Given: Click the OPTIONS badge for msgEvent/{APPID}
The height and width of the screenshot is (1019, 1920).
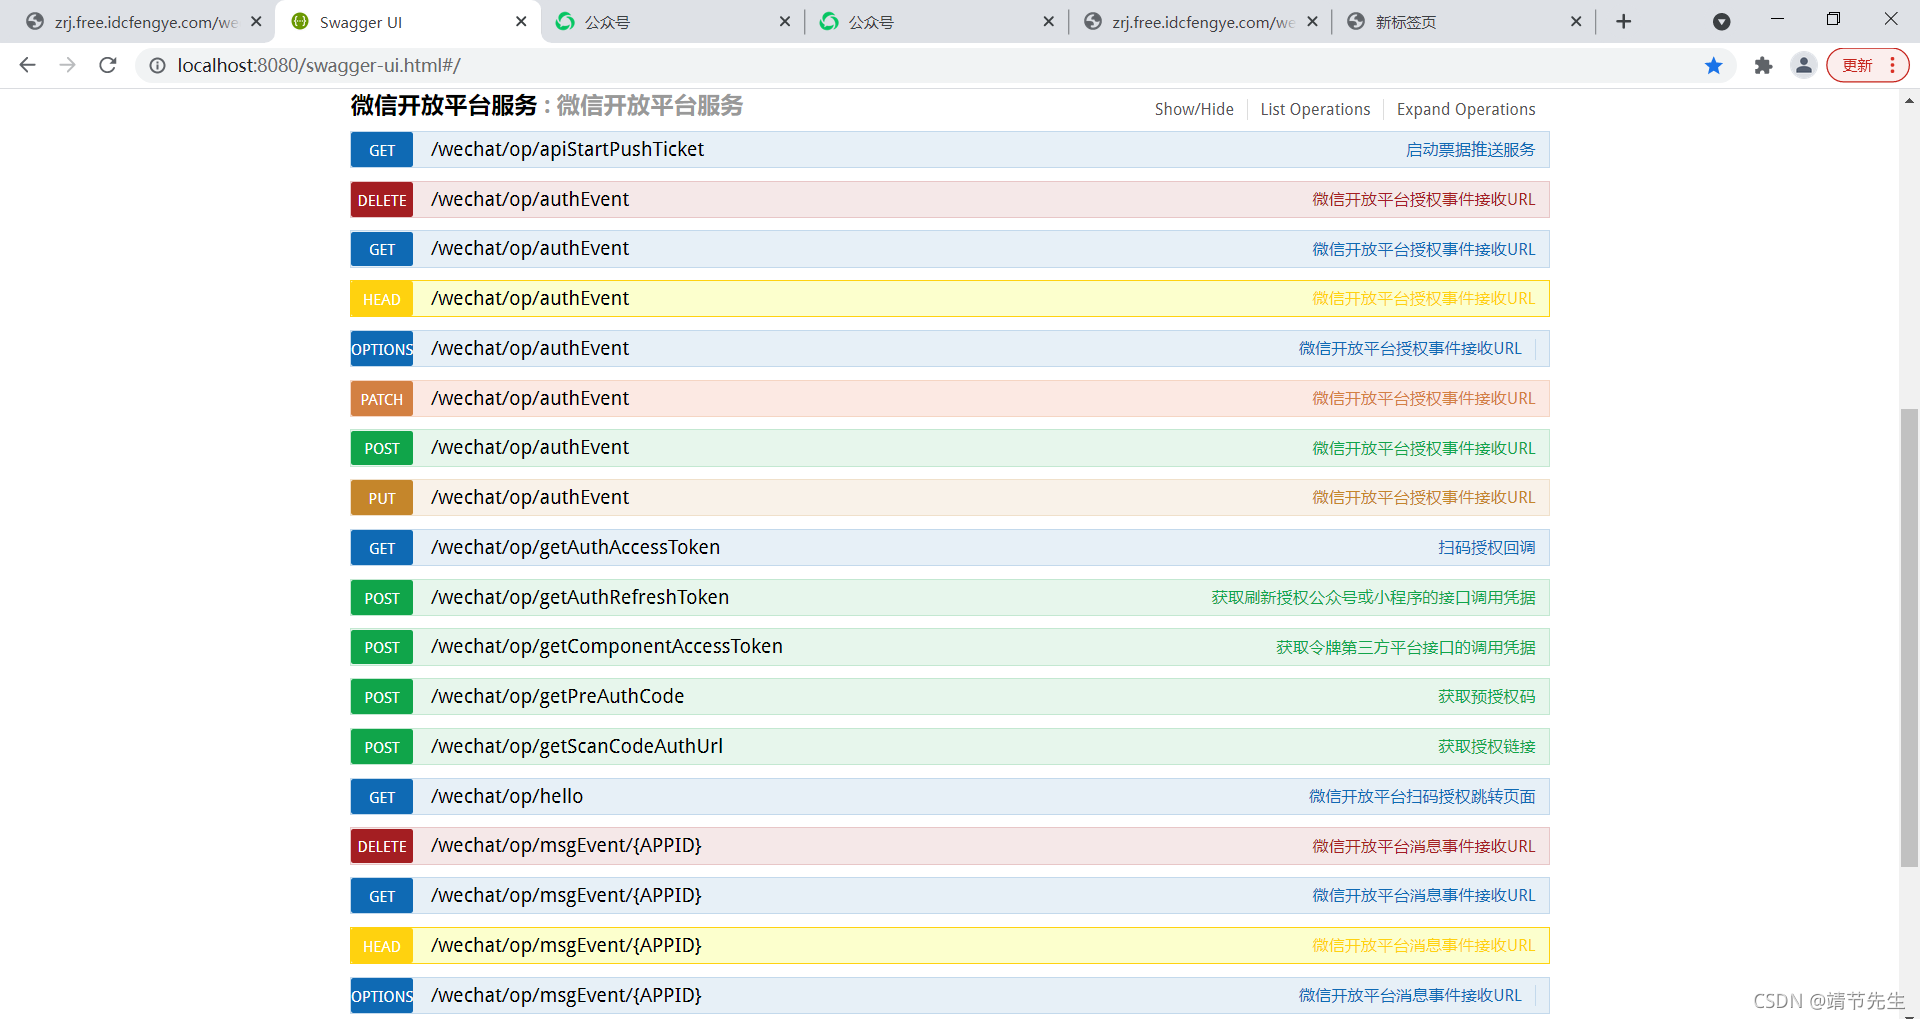Looking at the screenshot, I should click(x=382, y=996).
